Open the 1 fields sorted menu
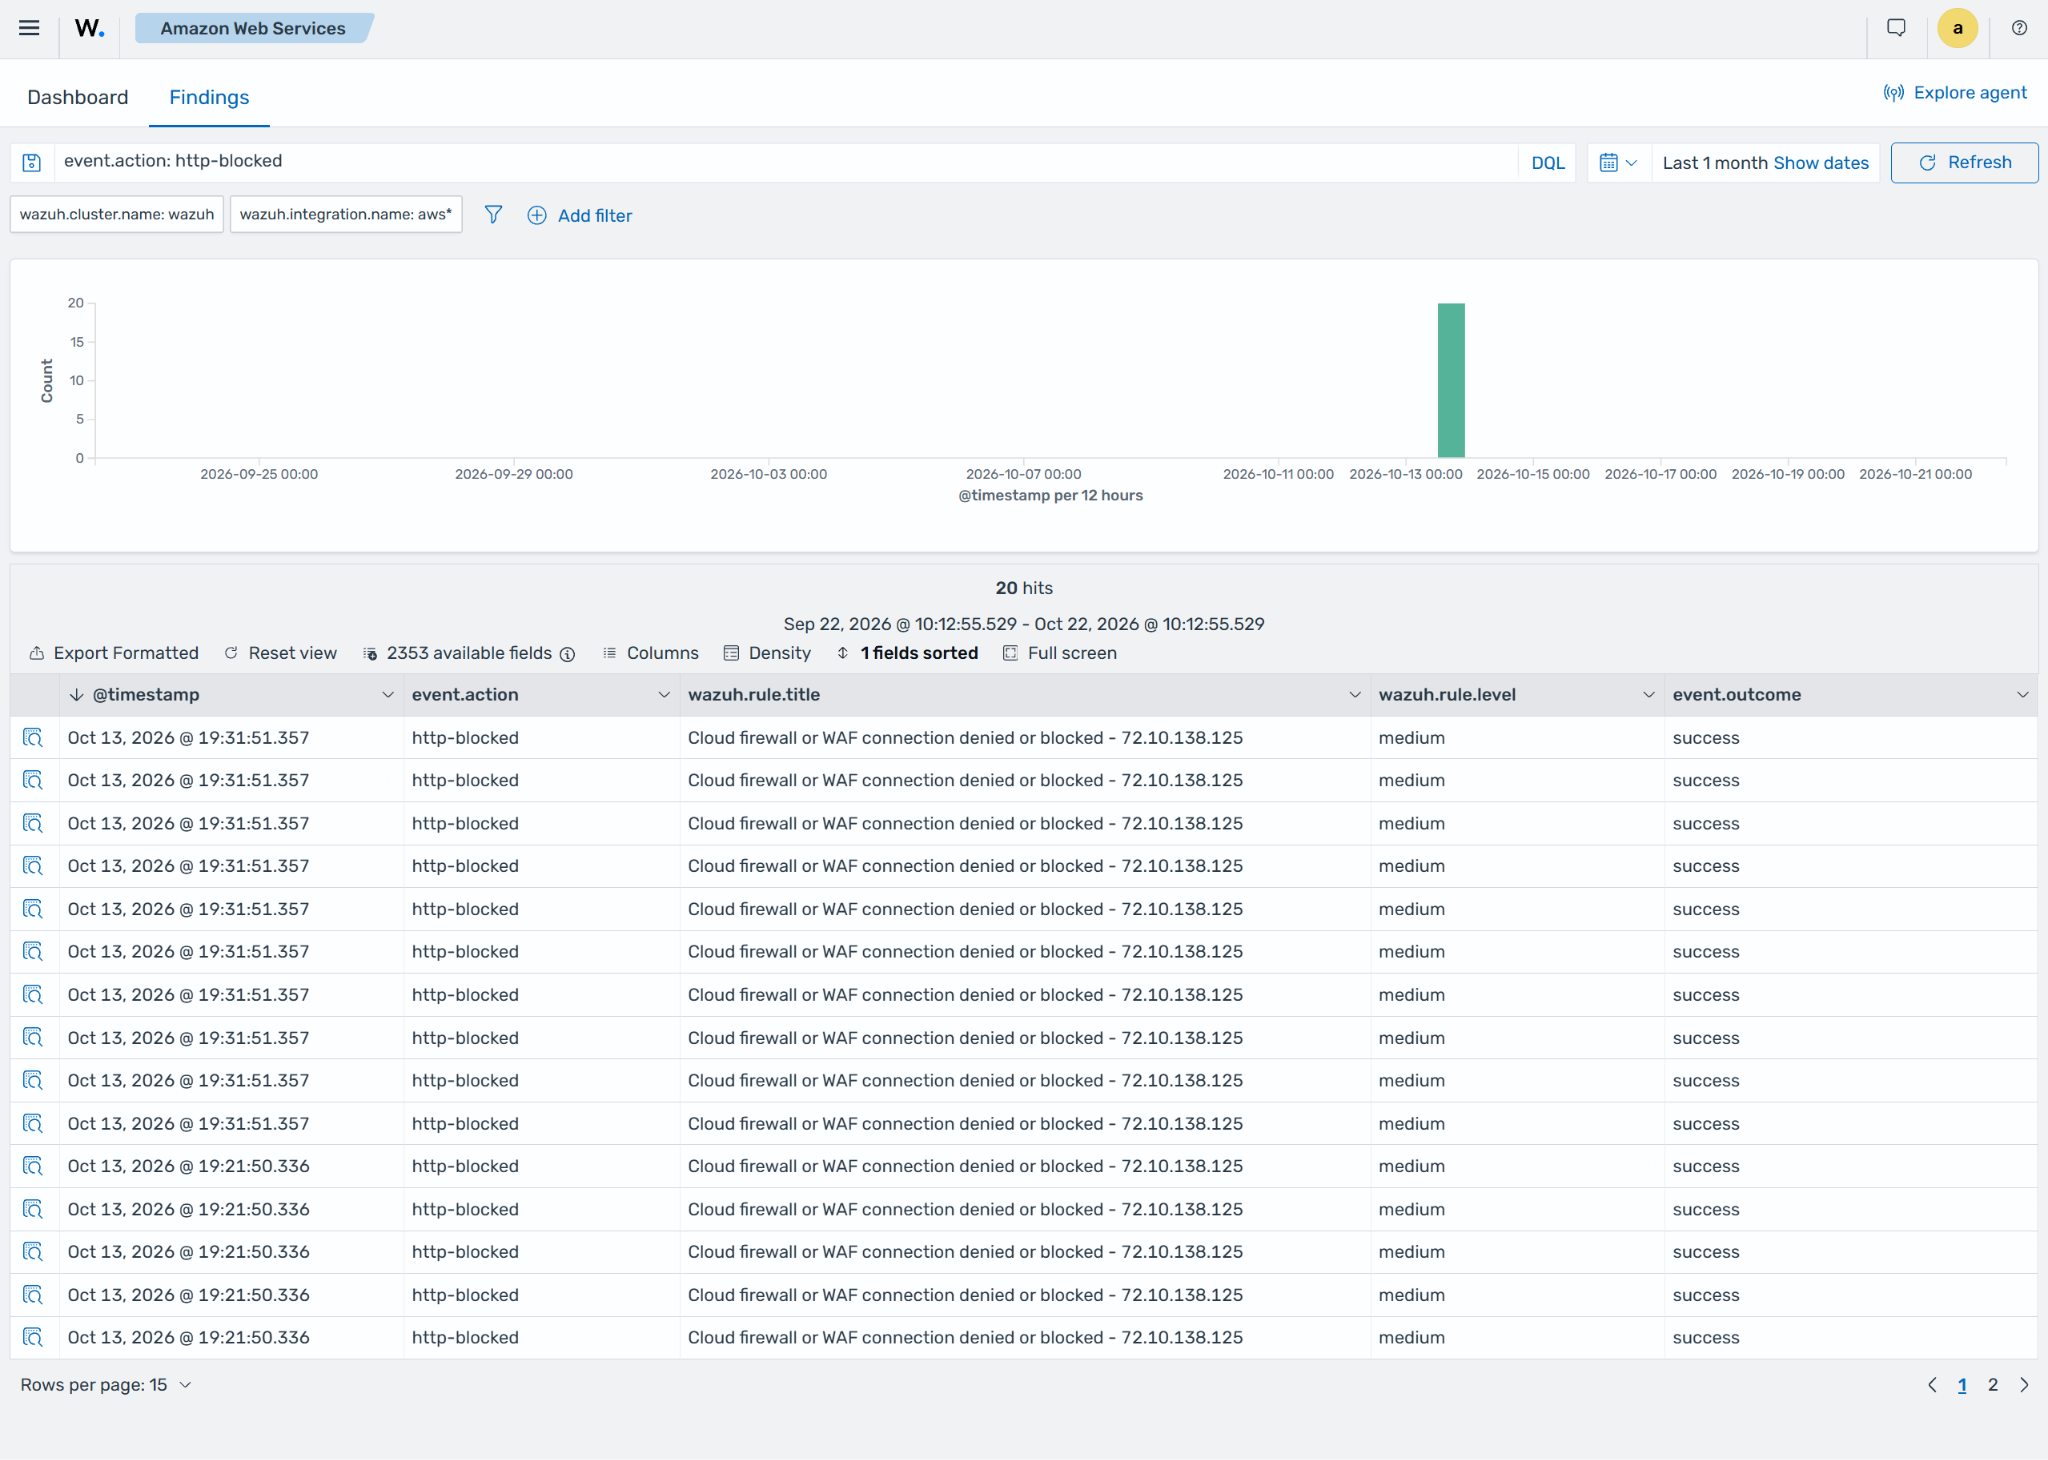The height and width of the screenshot is (1460, 2048). (907, 653)
